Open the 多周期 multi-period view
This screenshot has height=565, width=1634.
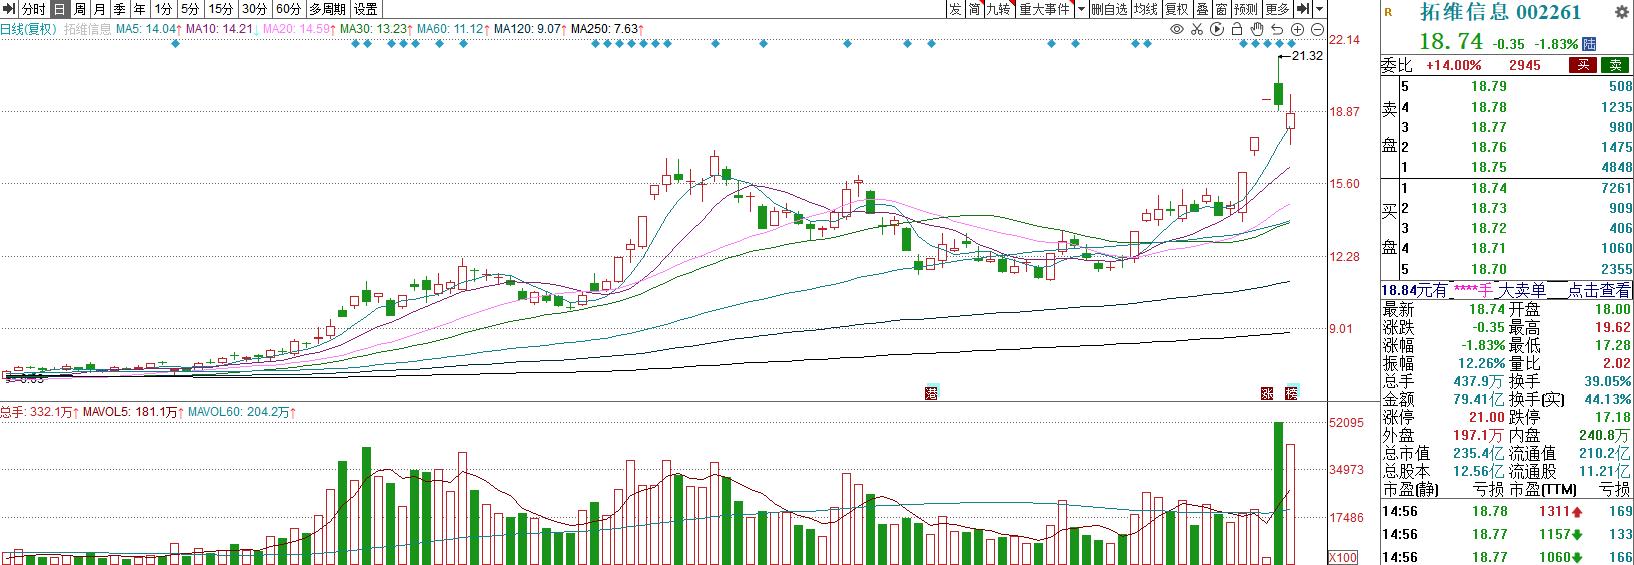click(327, 9)
